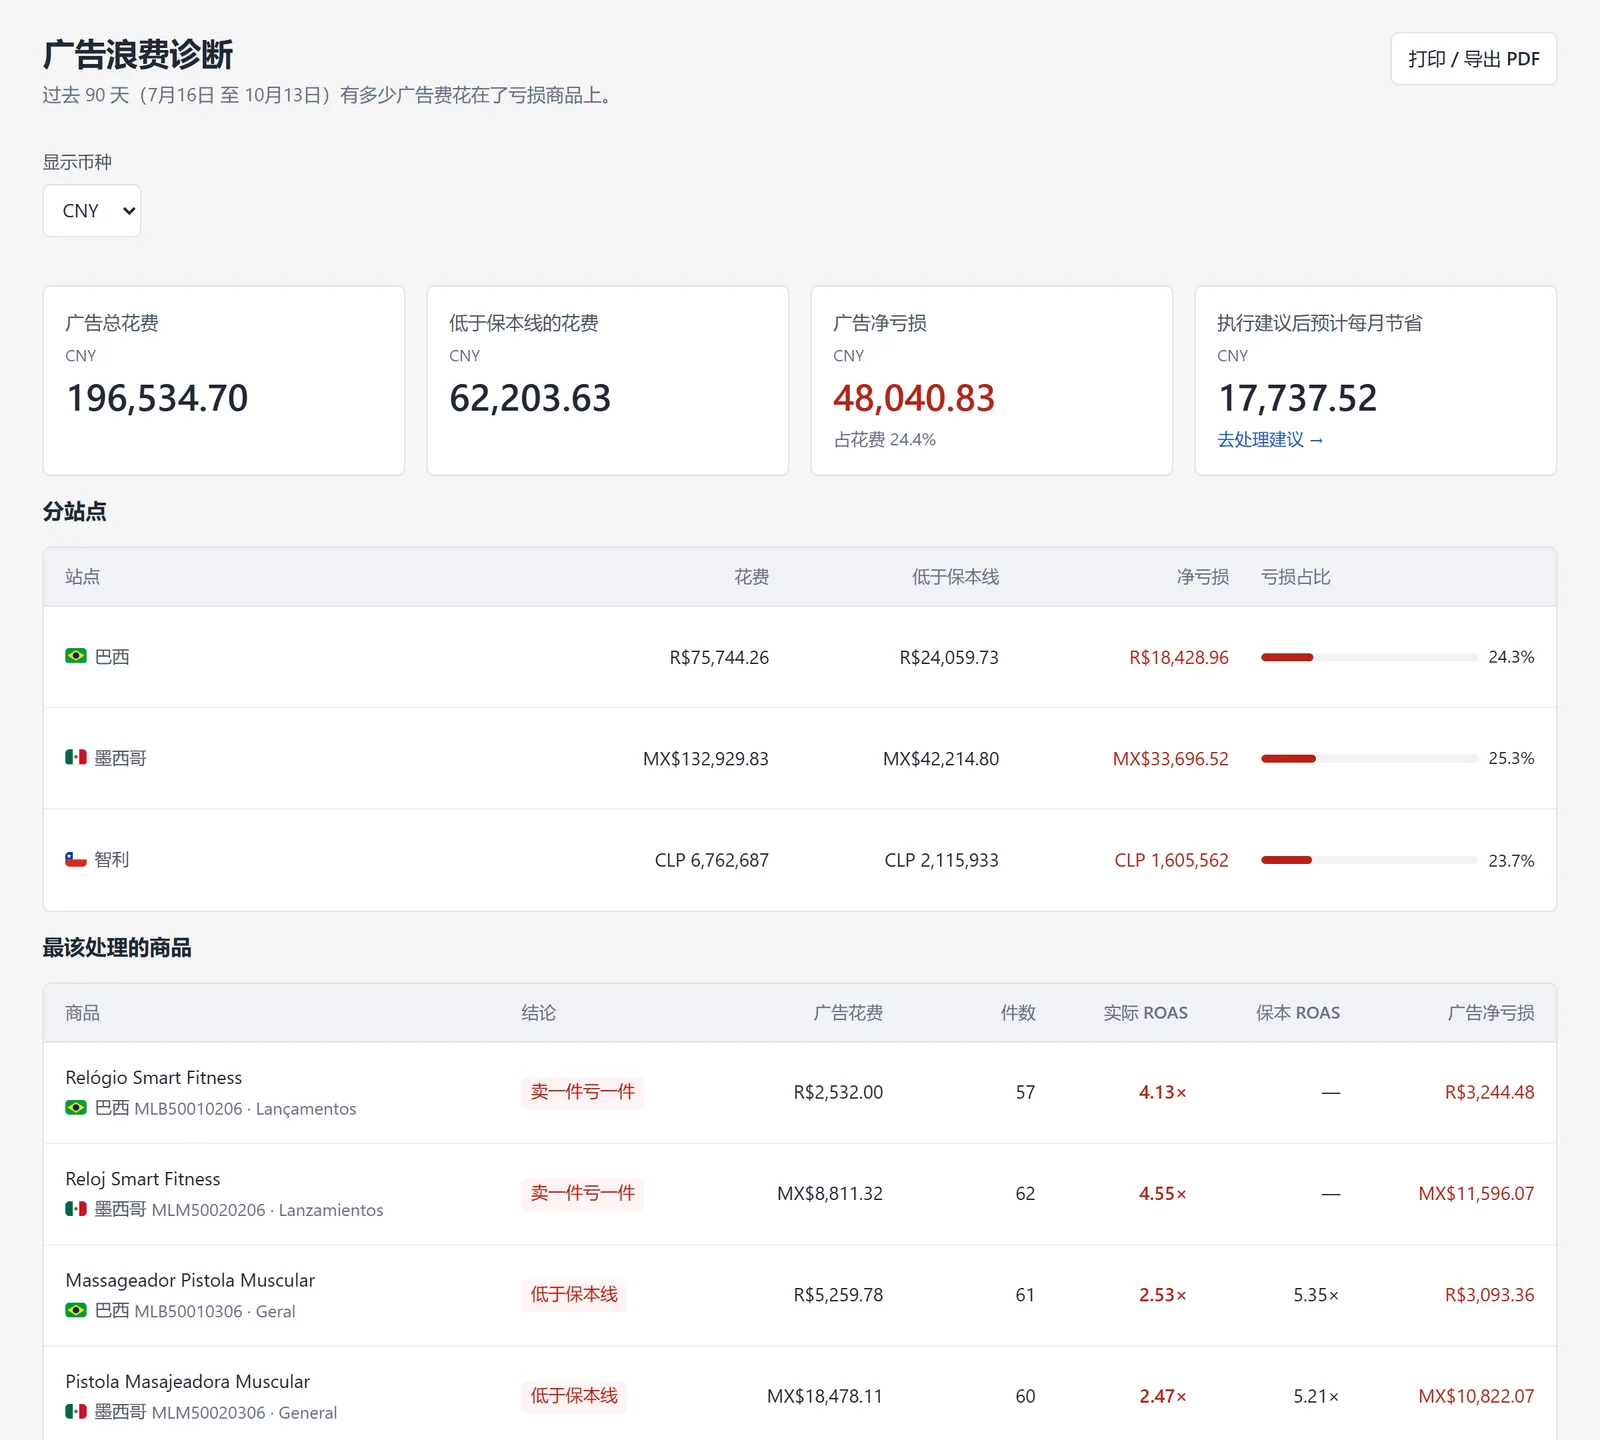This screenshot has height=1440, width=1600.
Task: Click 低于保本线 tag for Massageador Pistola Muscular
Action: pos(574,1294)
